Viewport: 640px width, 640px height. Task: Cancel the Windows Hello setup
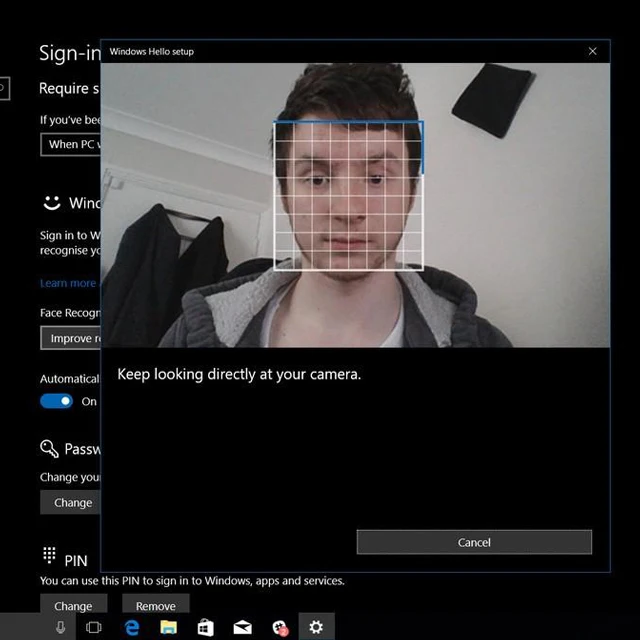pos(474,542)
